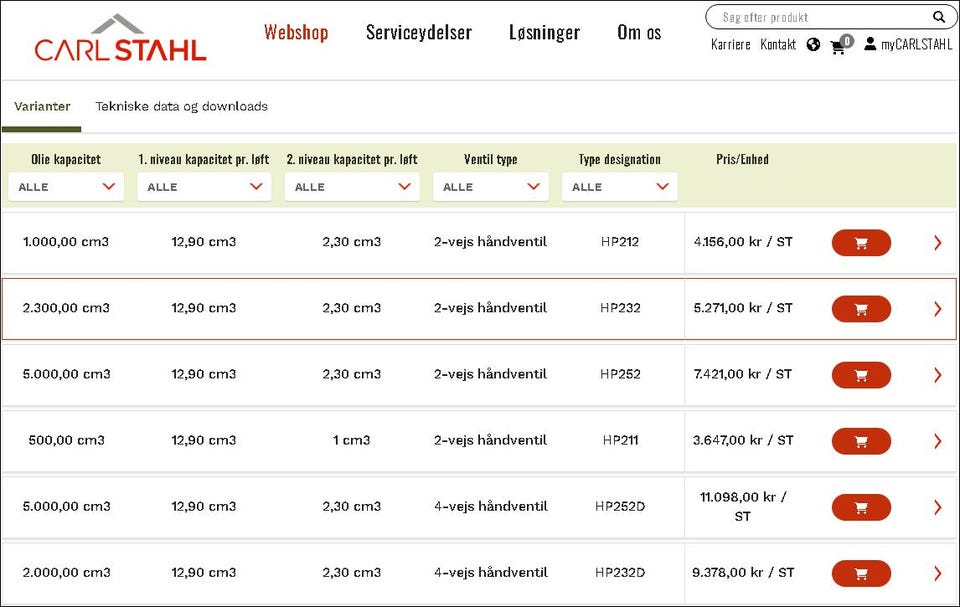Image resolution: width=960 pixels, height=607 pixels.
Task: Add HP211 to cart
Action: 861,442
